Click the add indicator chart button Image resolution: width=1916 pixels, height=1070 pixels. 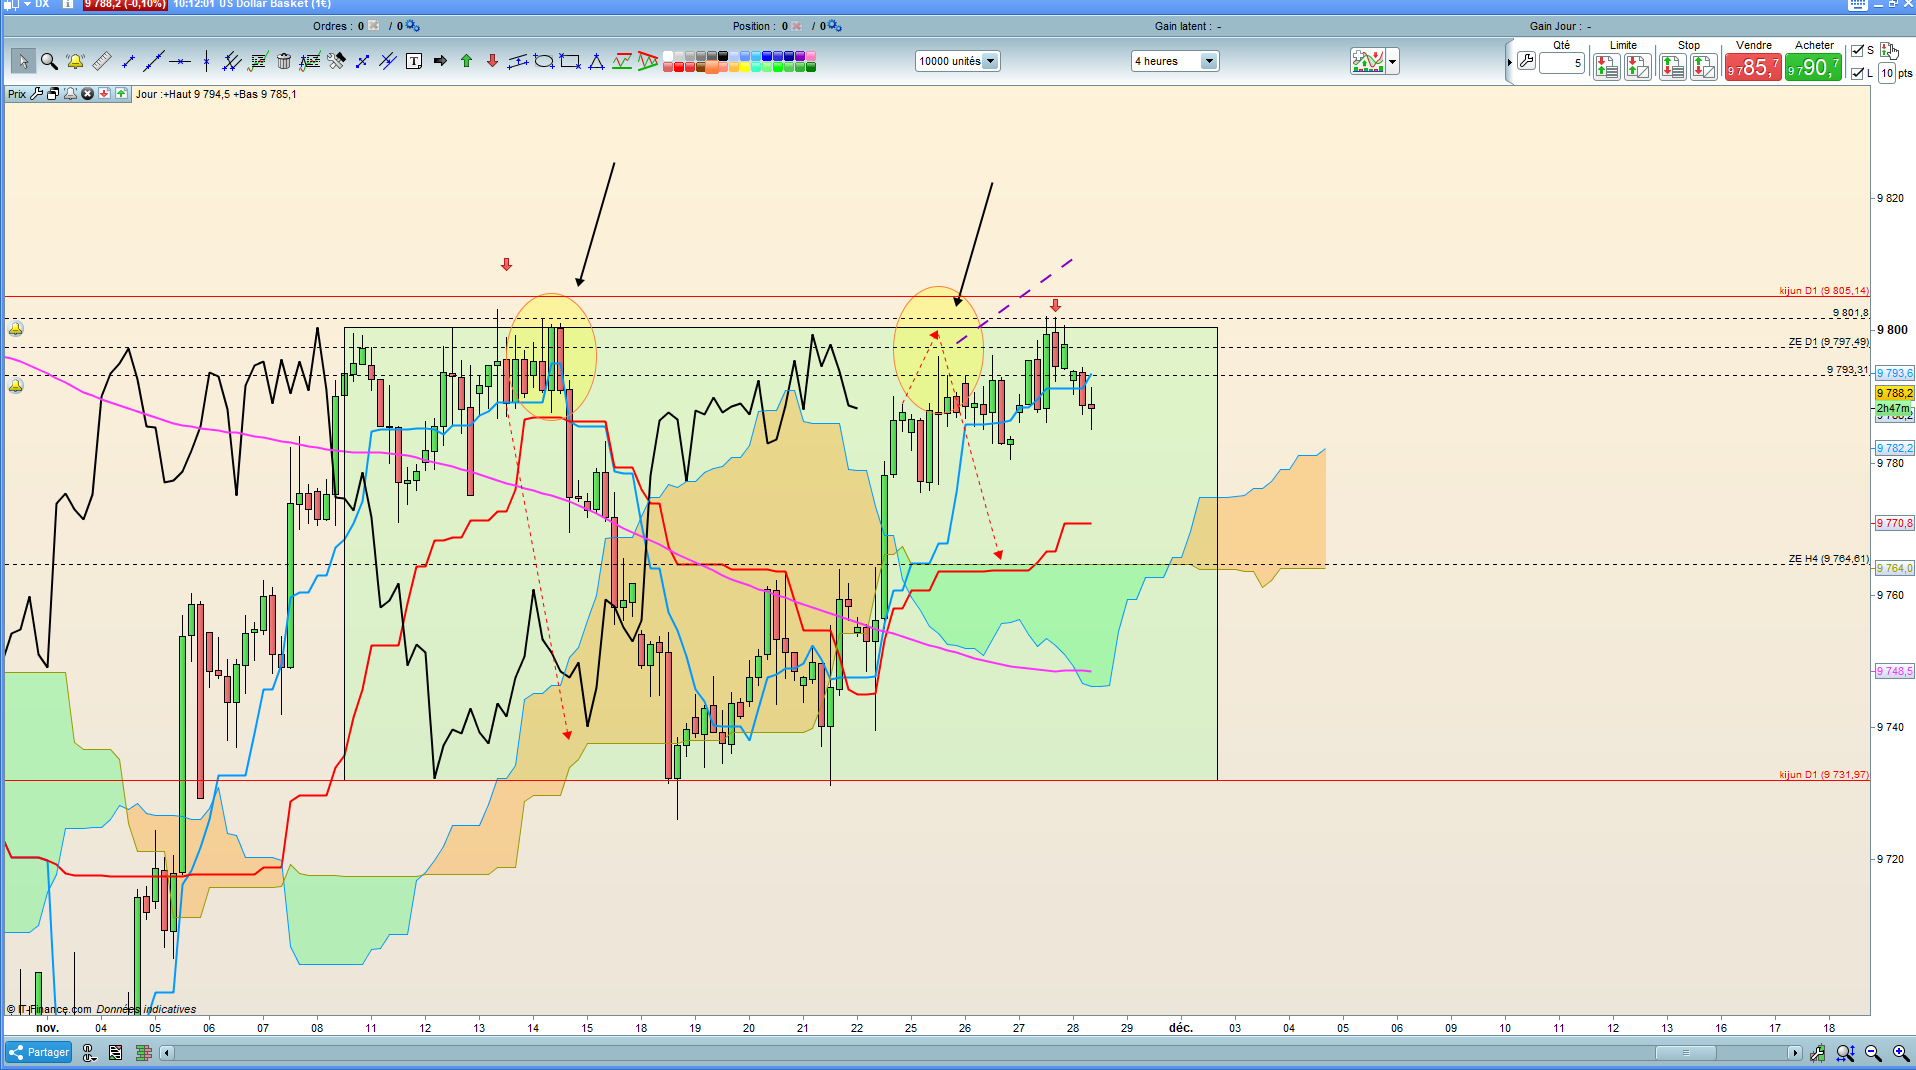1368,62
